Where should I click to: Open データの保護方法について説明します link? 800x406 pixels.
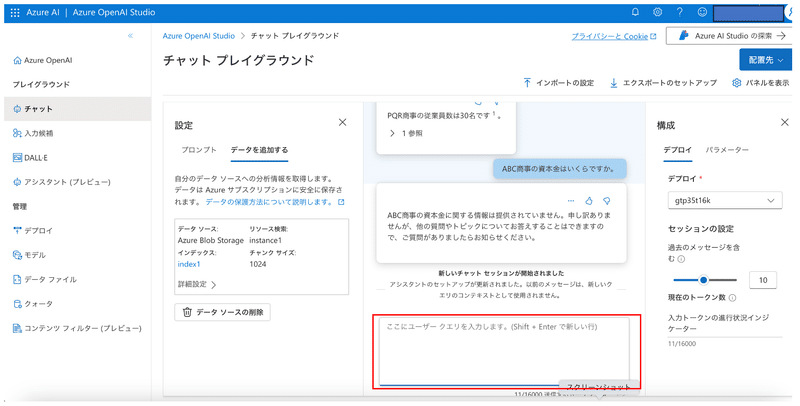274,202
